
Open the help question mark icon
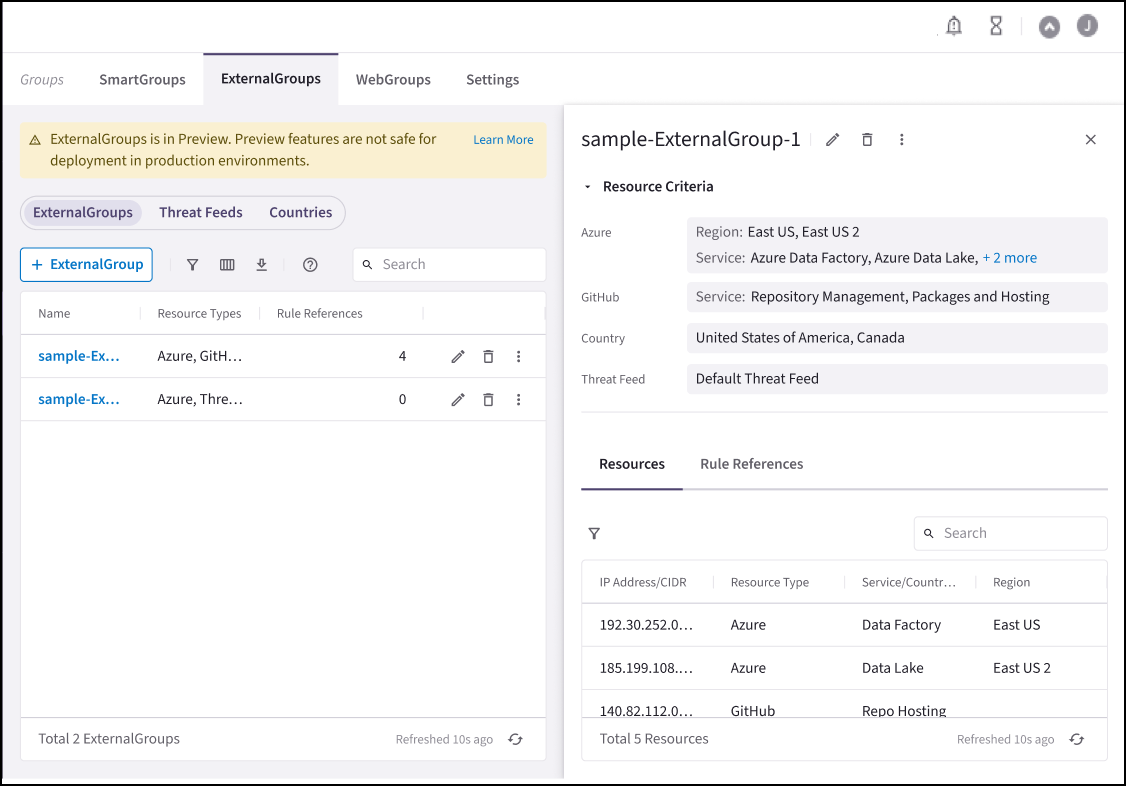point(310,265)
